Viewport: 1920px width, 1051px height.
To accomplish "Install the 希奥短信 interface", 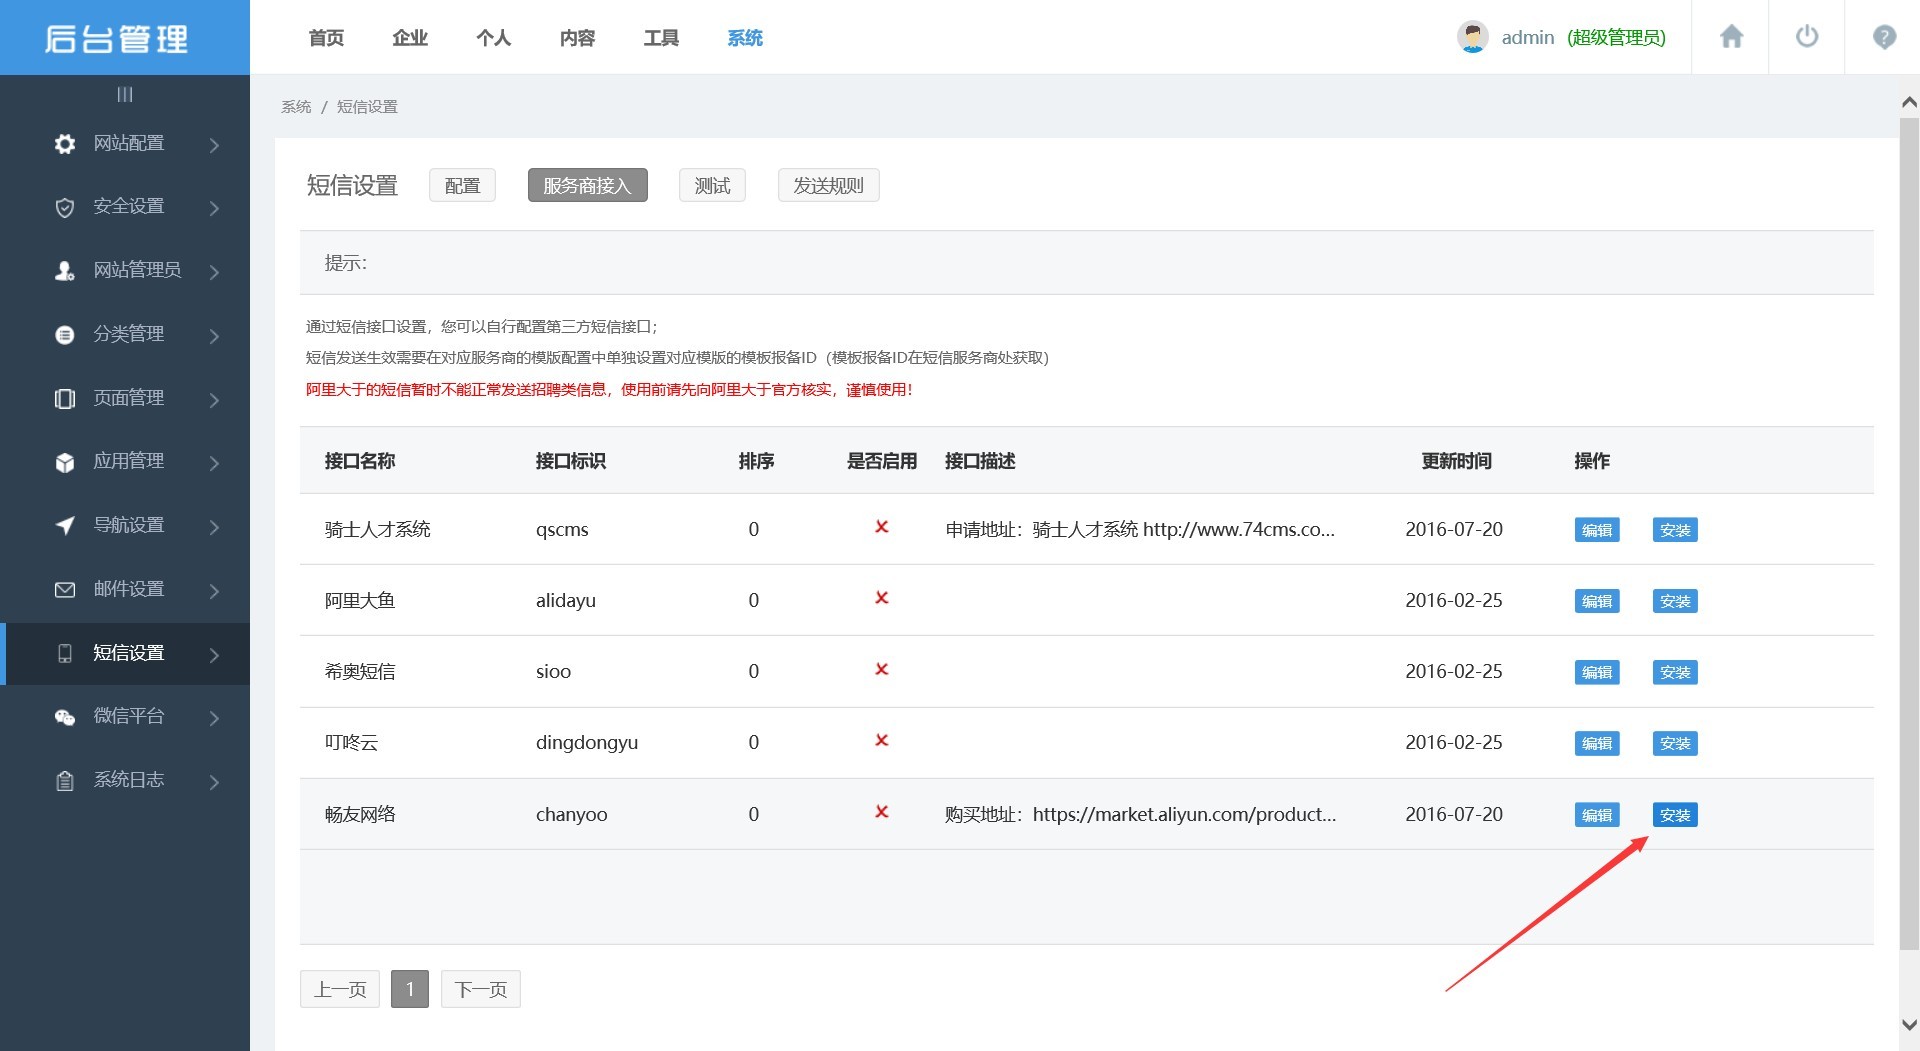I will (1675, 672).
